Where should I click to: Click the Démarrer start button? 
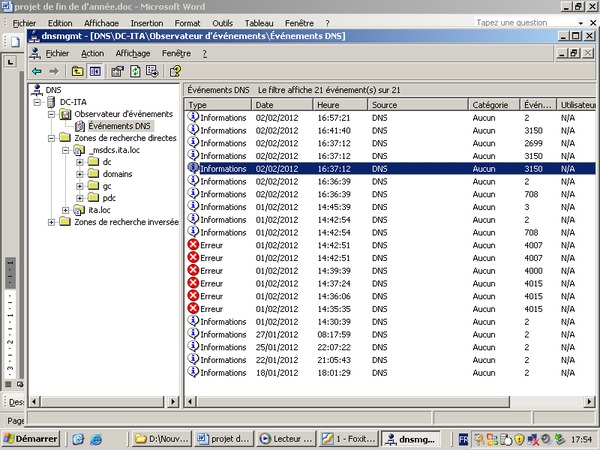32,438
